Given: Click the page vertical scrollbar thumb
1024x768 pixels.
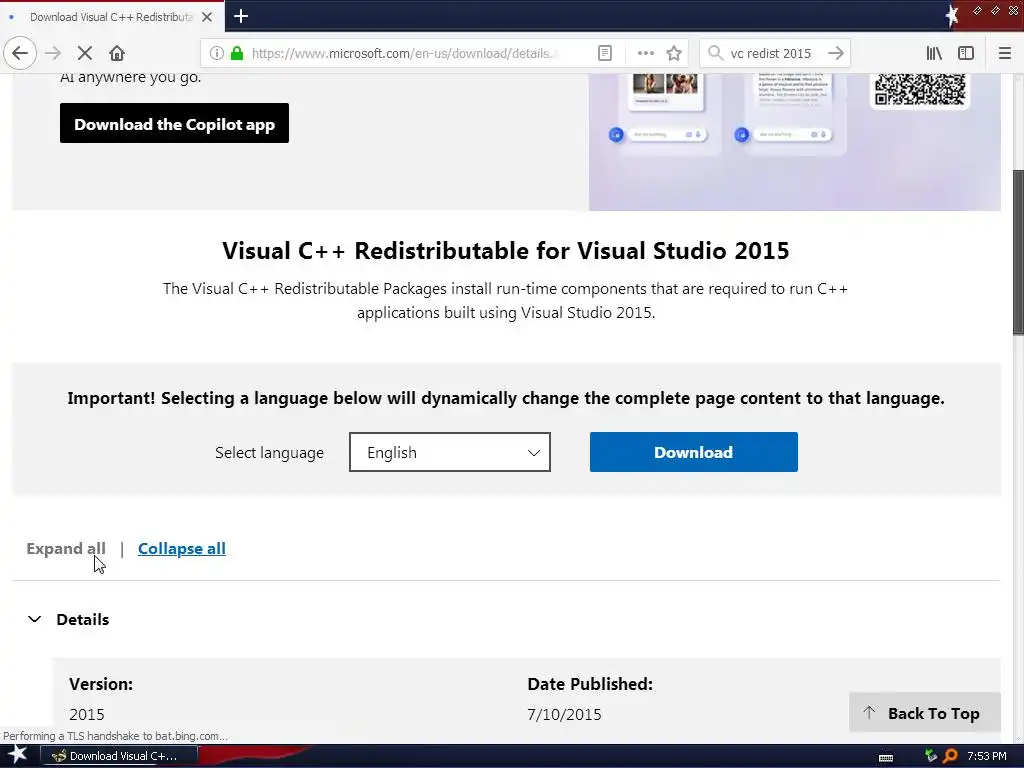Looking at the screenshot, I should (1018, 251).
